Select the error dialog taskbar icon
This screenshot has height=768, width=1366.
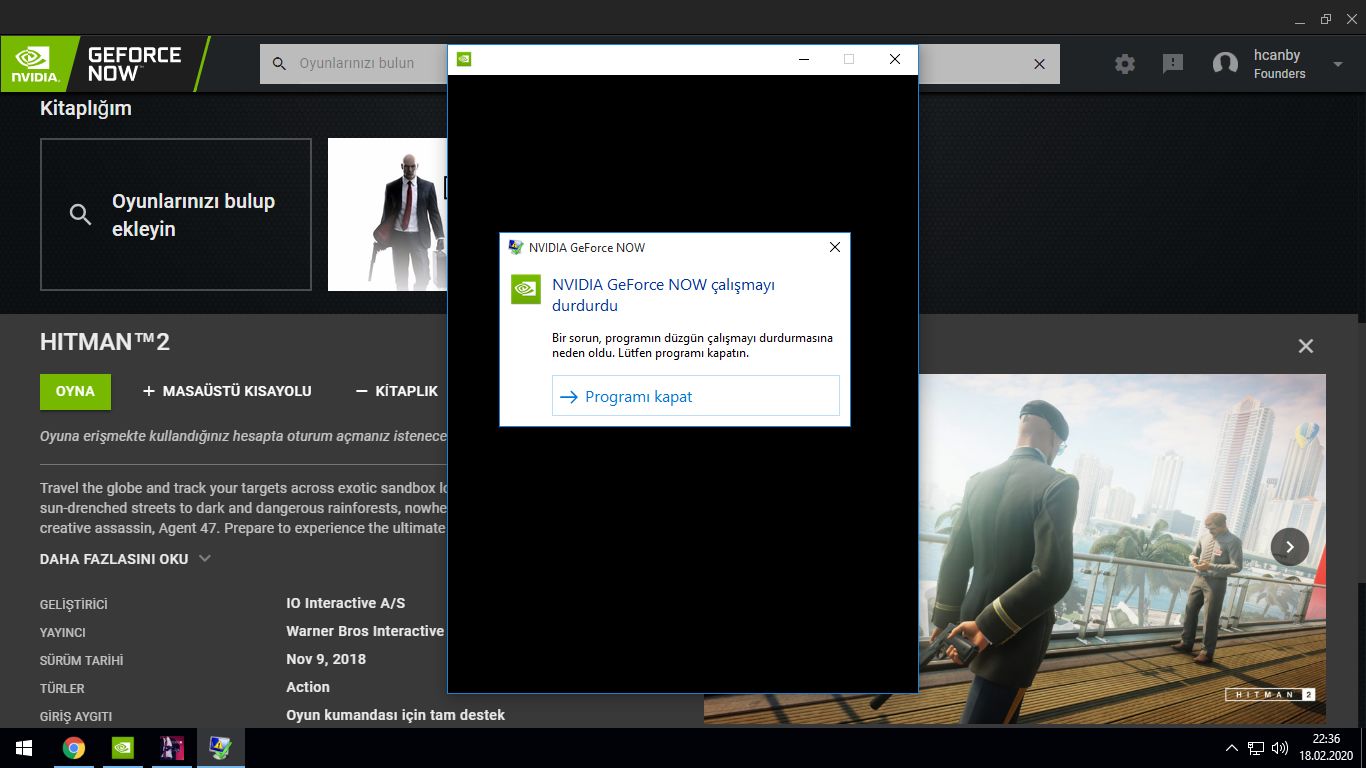point(220,748)
